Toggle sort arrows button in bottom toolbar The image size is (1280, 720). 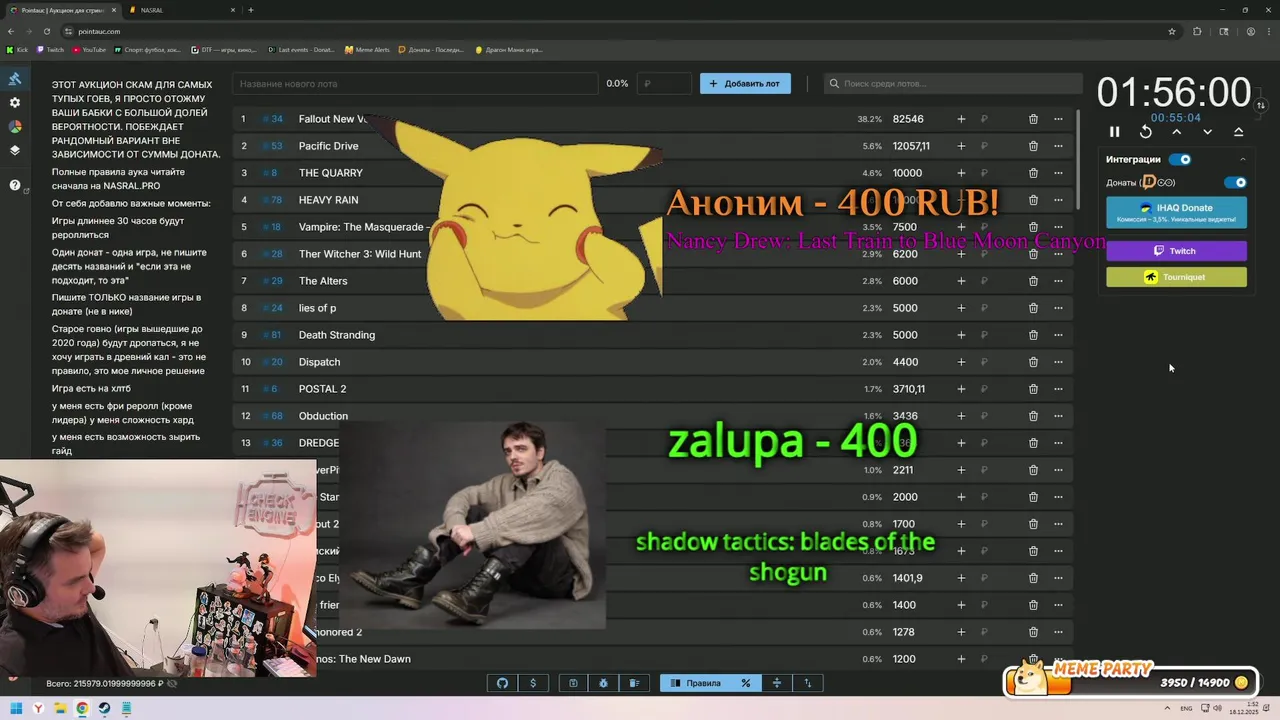click(808, 683)
